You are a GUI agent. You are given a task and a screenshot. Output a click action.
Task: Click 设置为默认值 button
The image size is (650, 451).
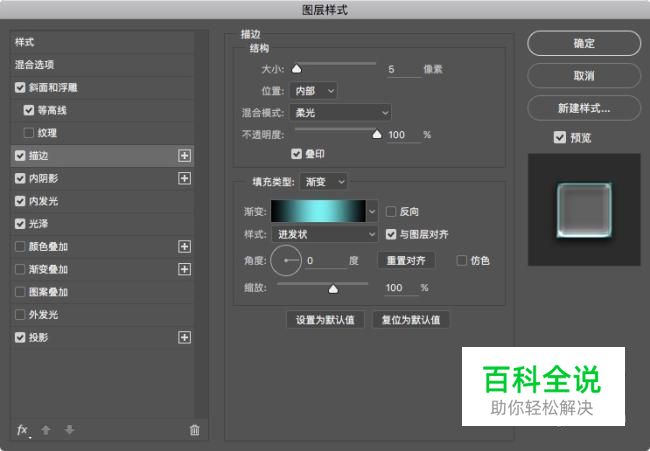coord(325,320)
